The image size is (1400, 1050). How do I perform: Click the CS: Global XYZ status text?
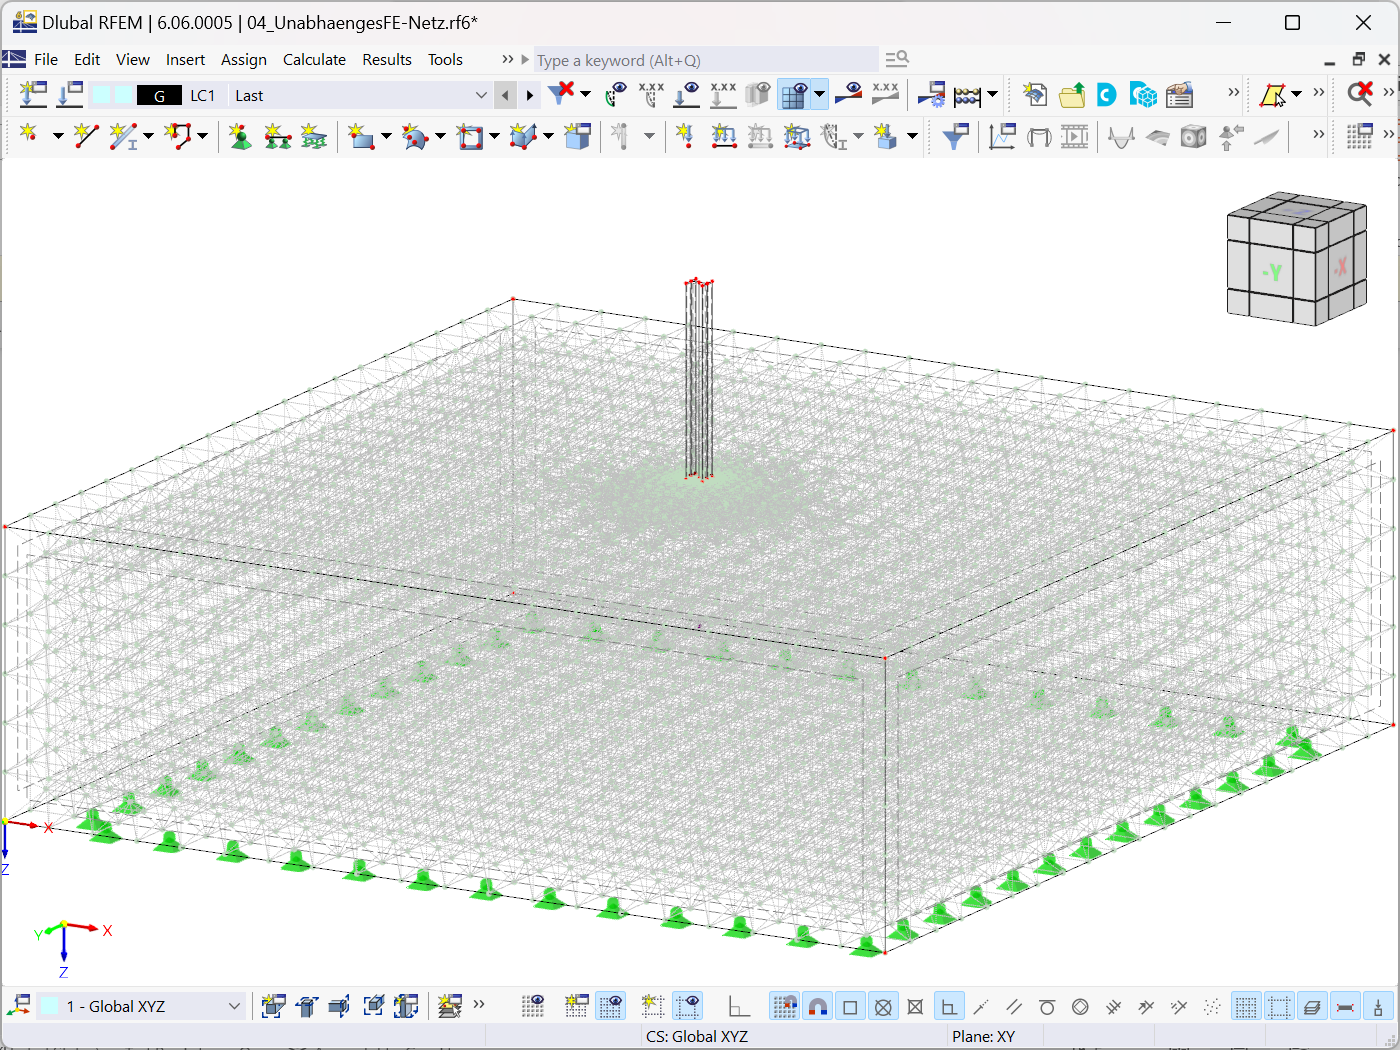(697, 1036)
